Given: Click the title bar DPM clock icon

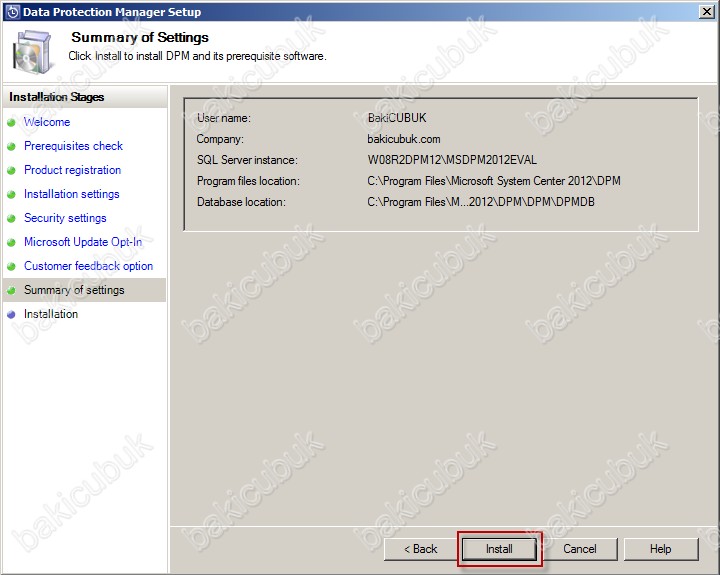Looking at the screenshot, I should pos(13,12).
